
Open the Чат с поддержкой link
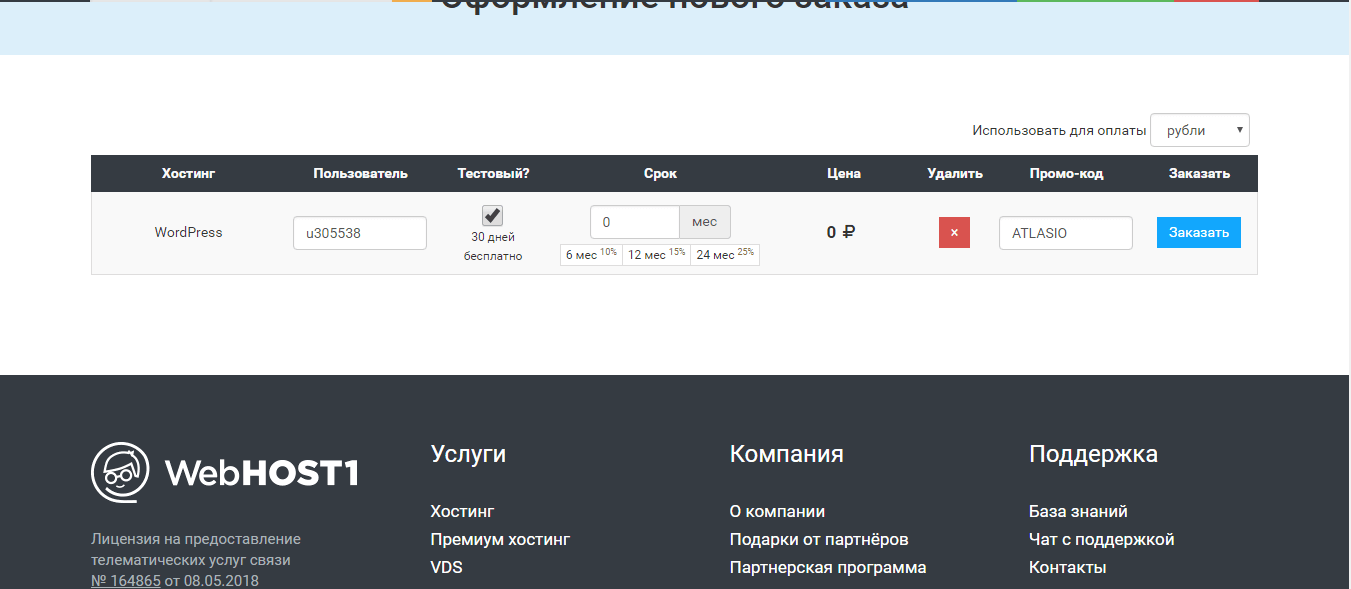1102,539
